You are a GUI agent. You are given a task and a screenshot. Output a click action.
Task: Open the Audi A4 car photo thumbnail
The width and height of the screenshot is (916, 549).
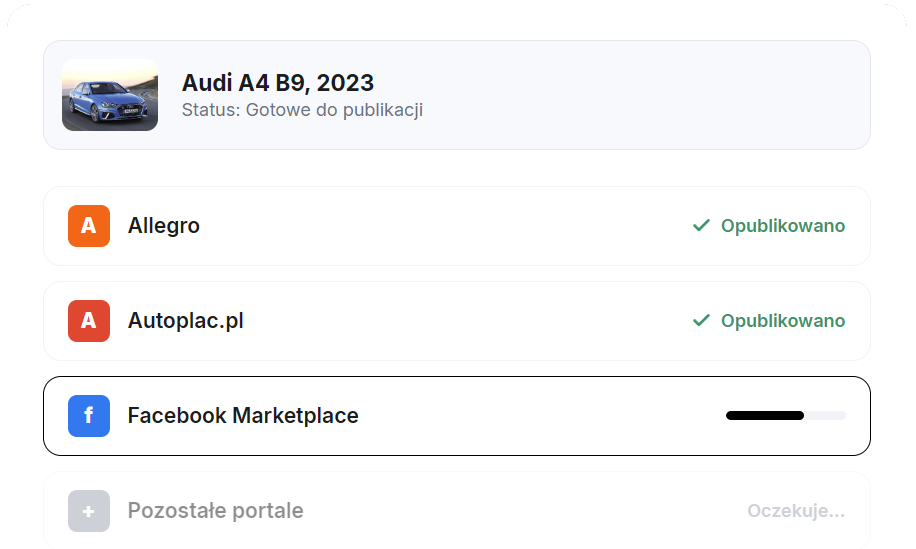point(110,95)
